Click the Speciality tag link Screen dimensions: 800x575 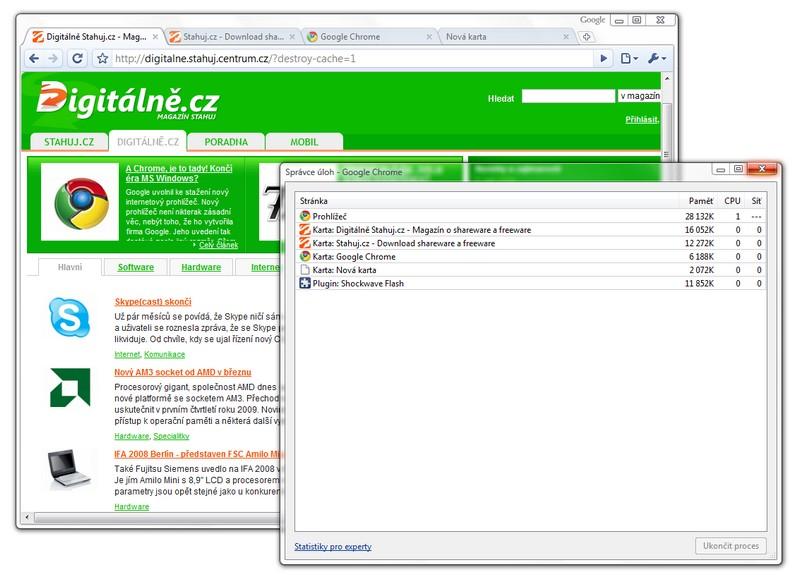pyautogui.click(x=171, y=436)
